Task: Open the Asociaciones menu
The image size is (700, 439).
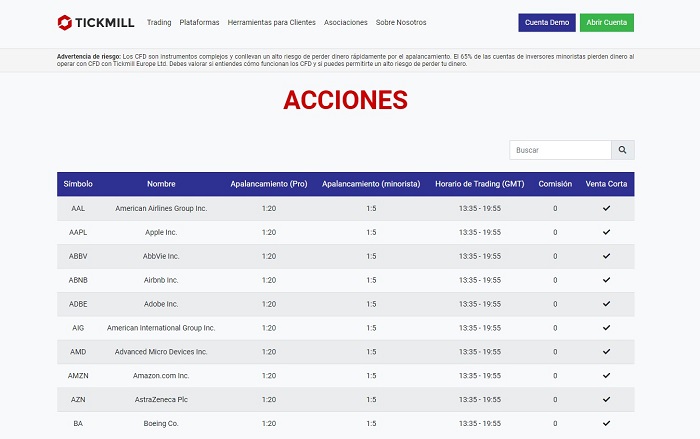Action: click(346, 22)
